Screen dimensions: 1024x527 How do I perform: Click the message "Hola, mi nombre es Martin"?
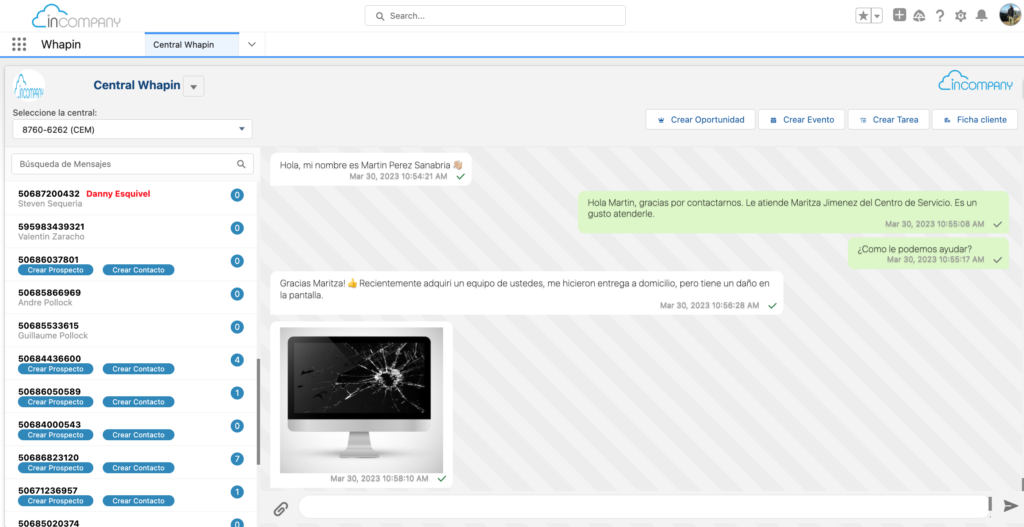[371, 169]
